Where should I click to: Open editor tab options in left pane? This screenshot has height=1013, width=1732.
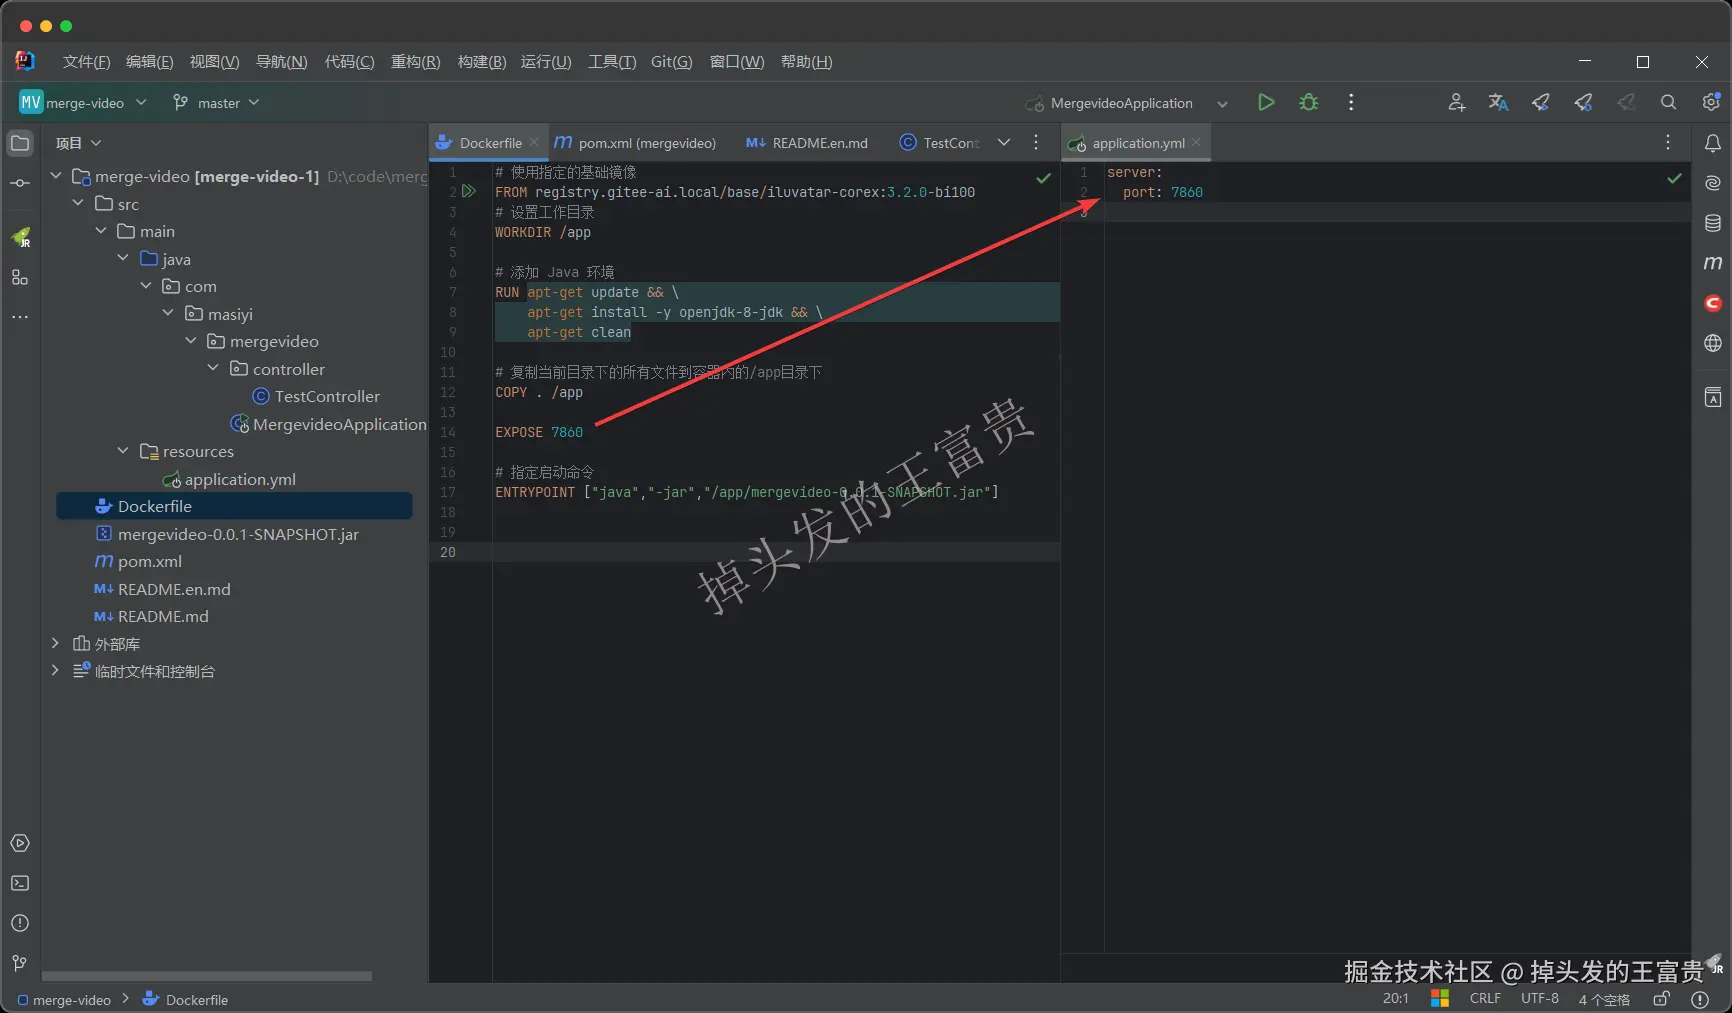(1036, 142)
